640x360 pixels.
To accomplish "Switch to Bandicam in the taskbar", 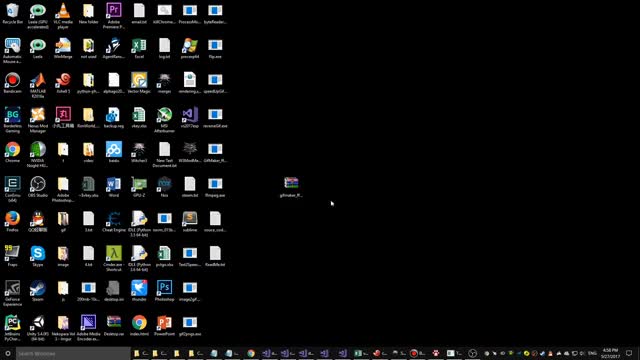I will pyautogui.click(x=418, y=353).
